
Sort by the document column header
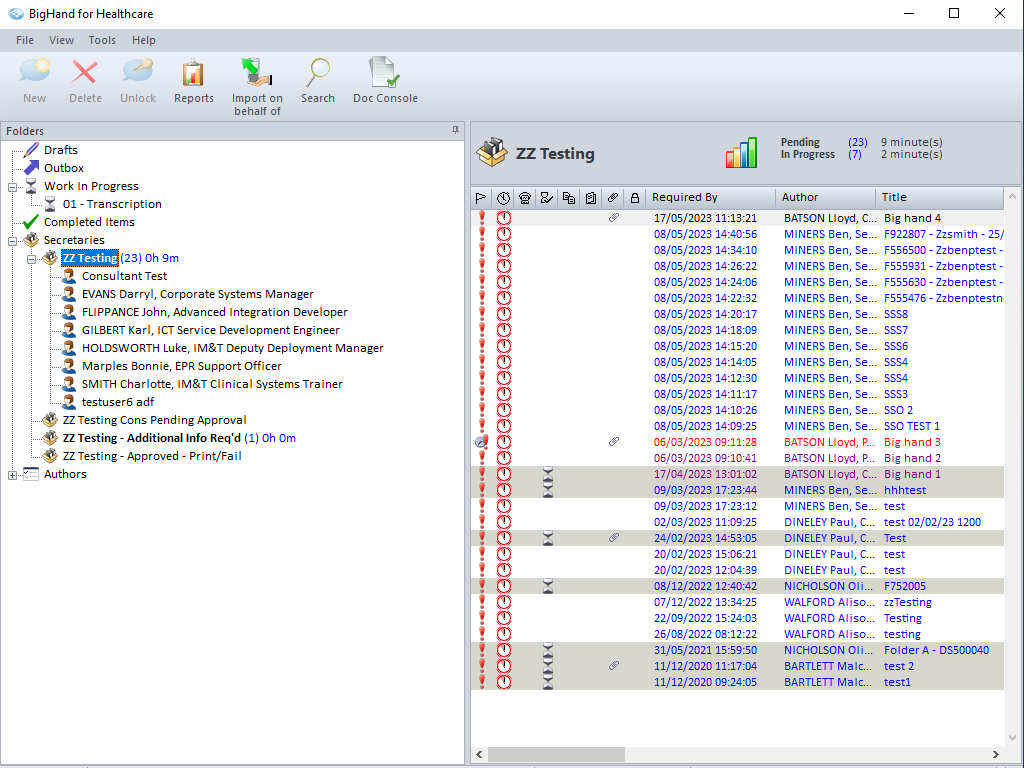[591, 198]
